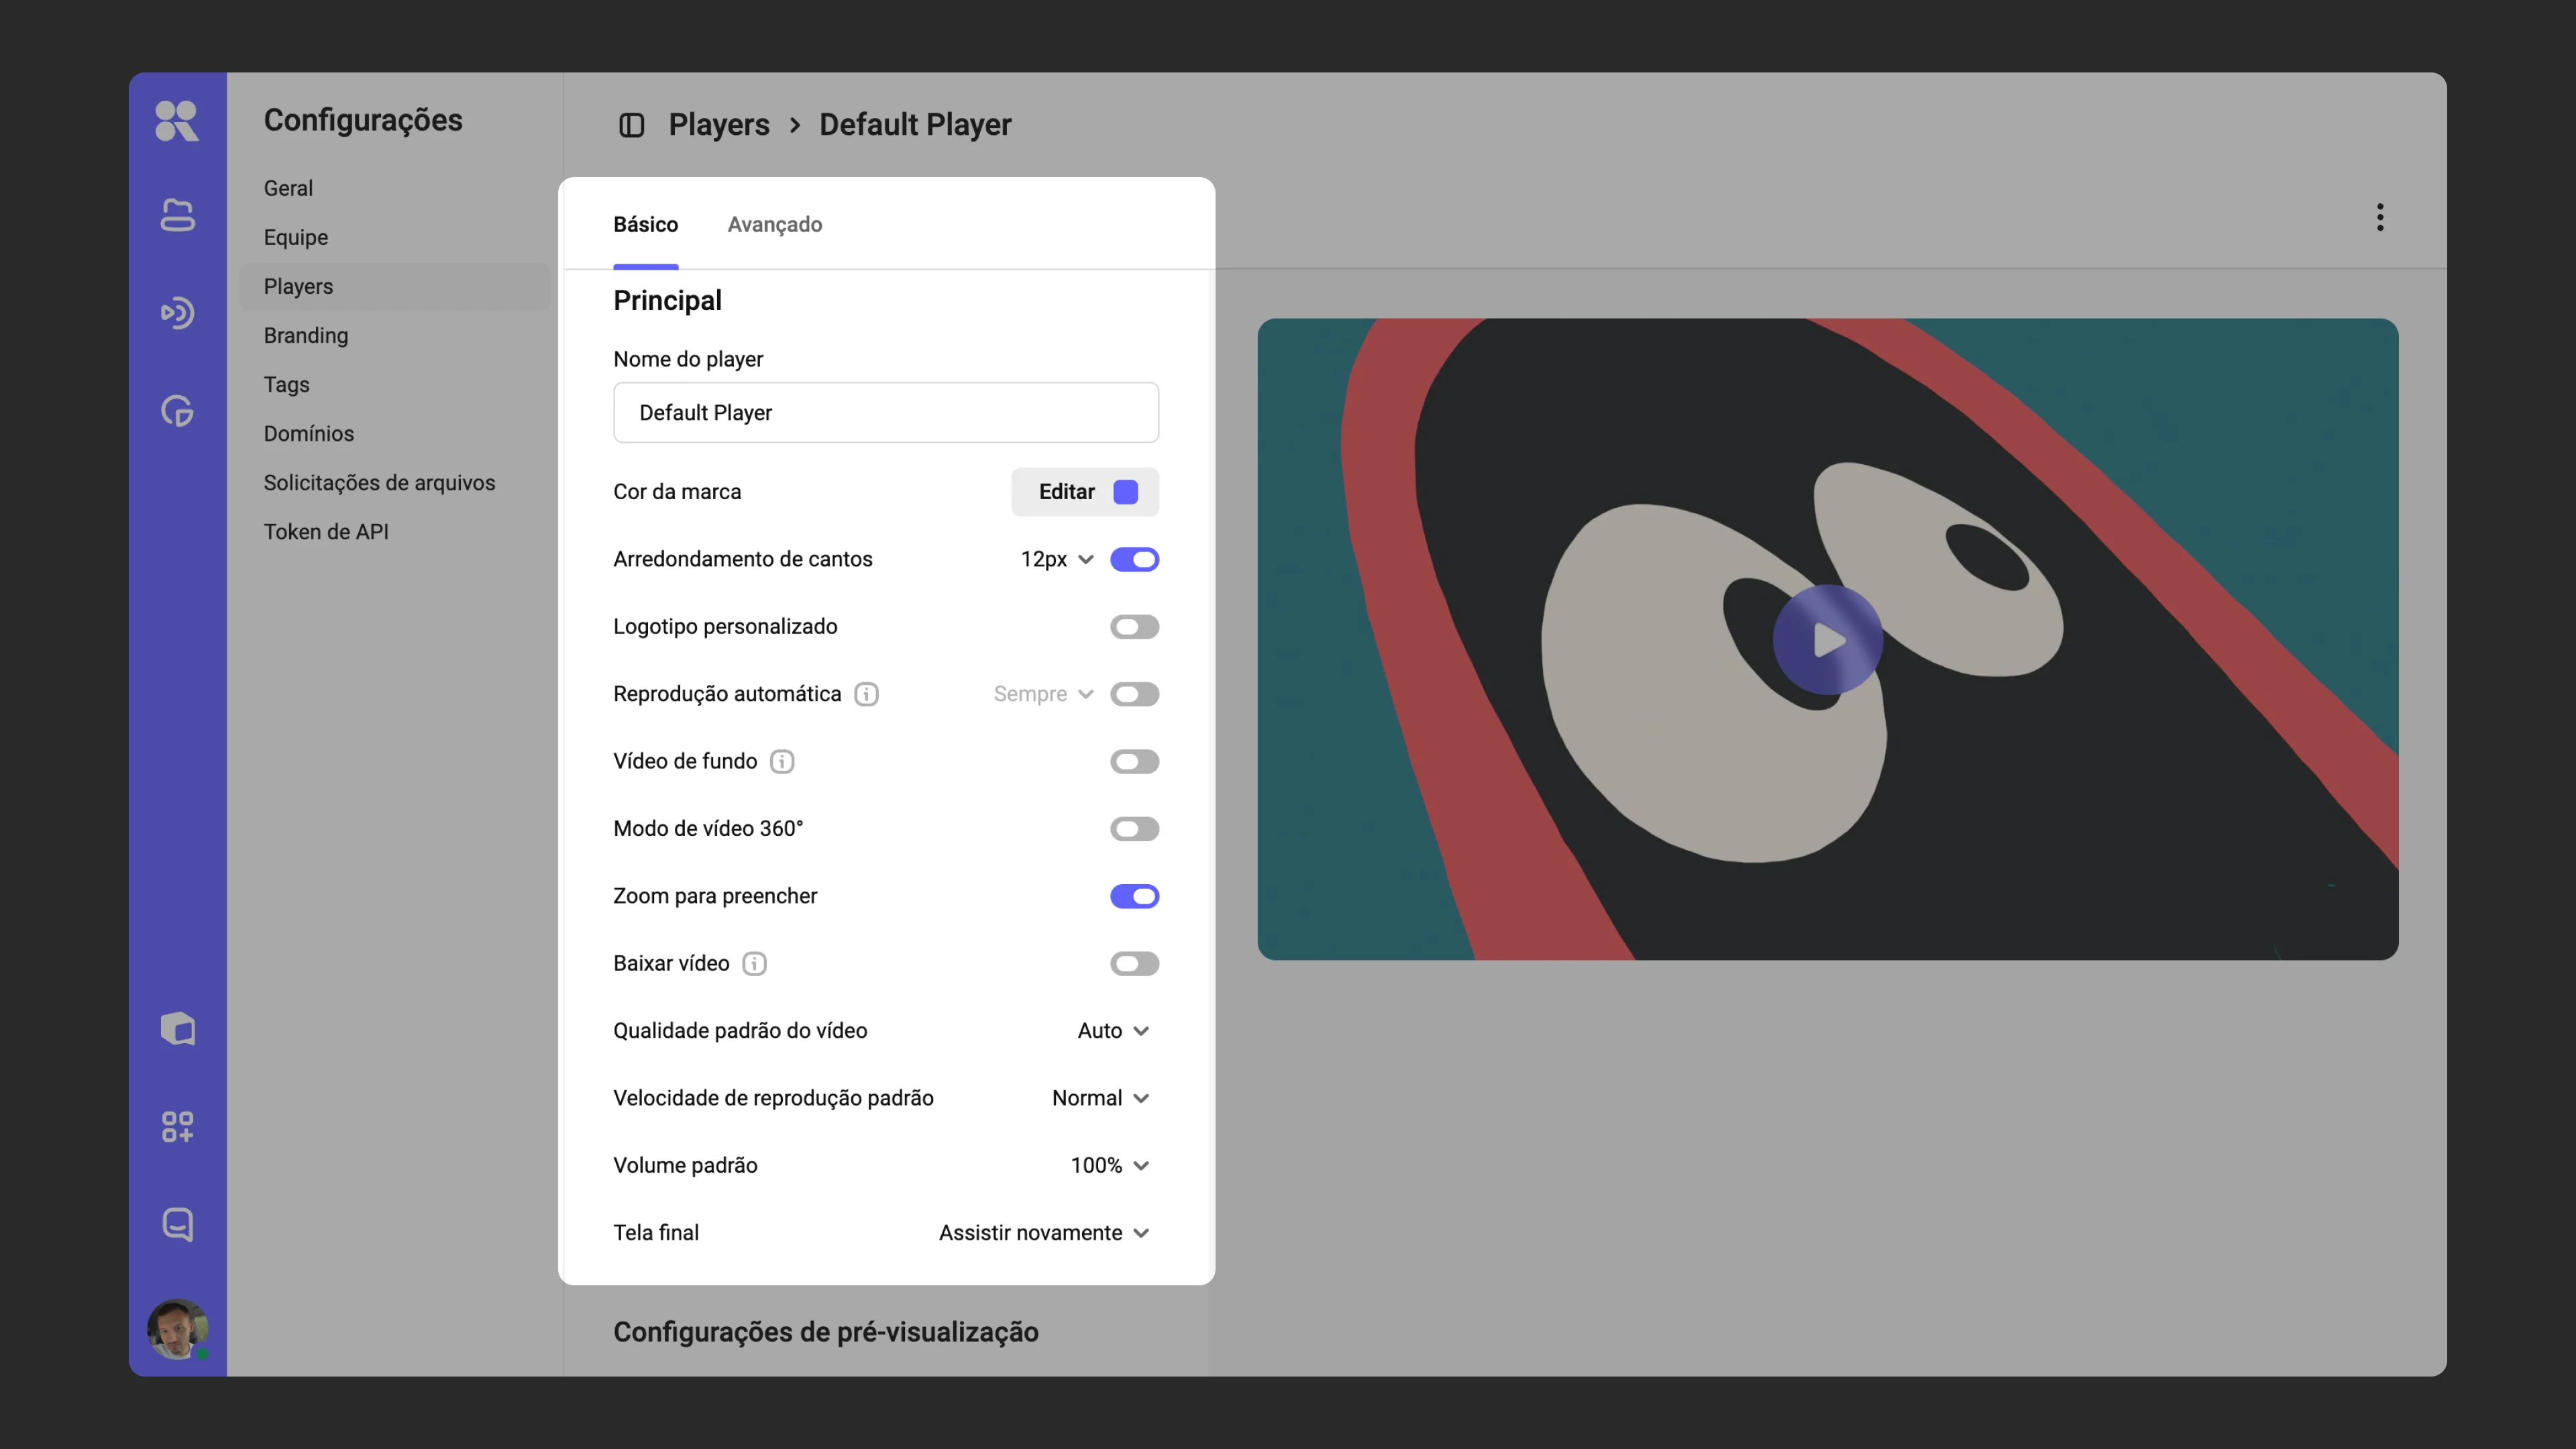This screenshot has height=1449, width=2576.
Task: Open the Auto video quality dropdown
Action: (x=1113, y=1031)
